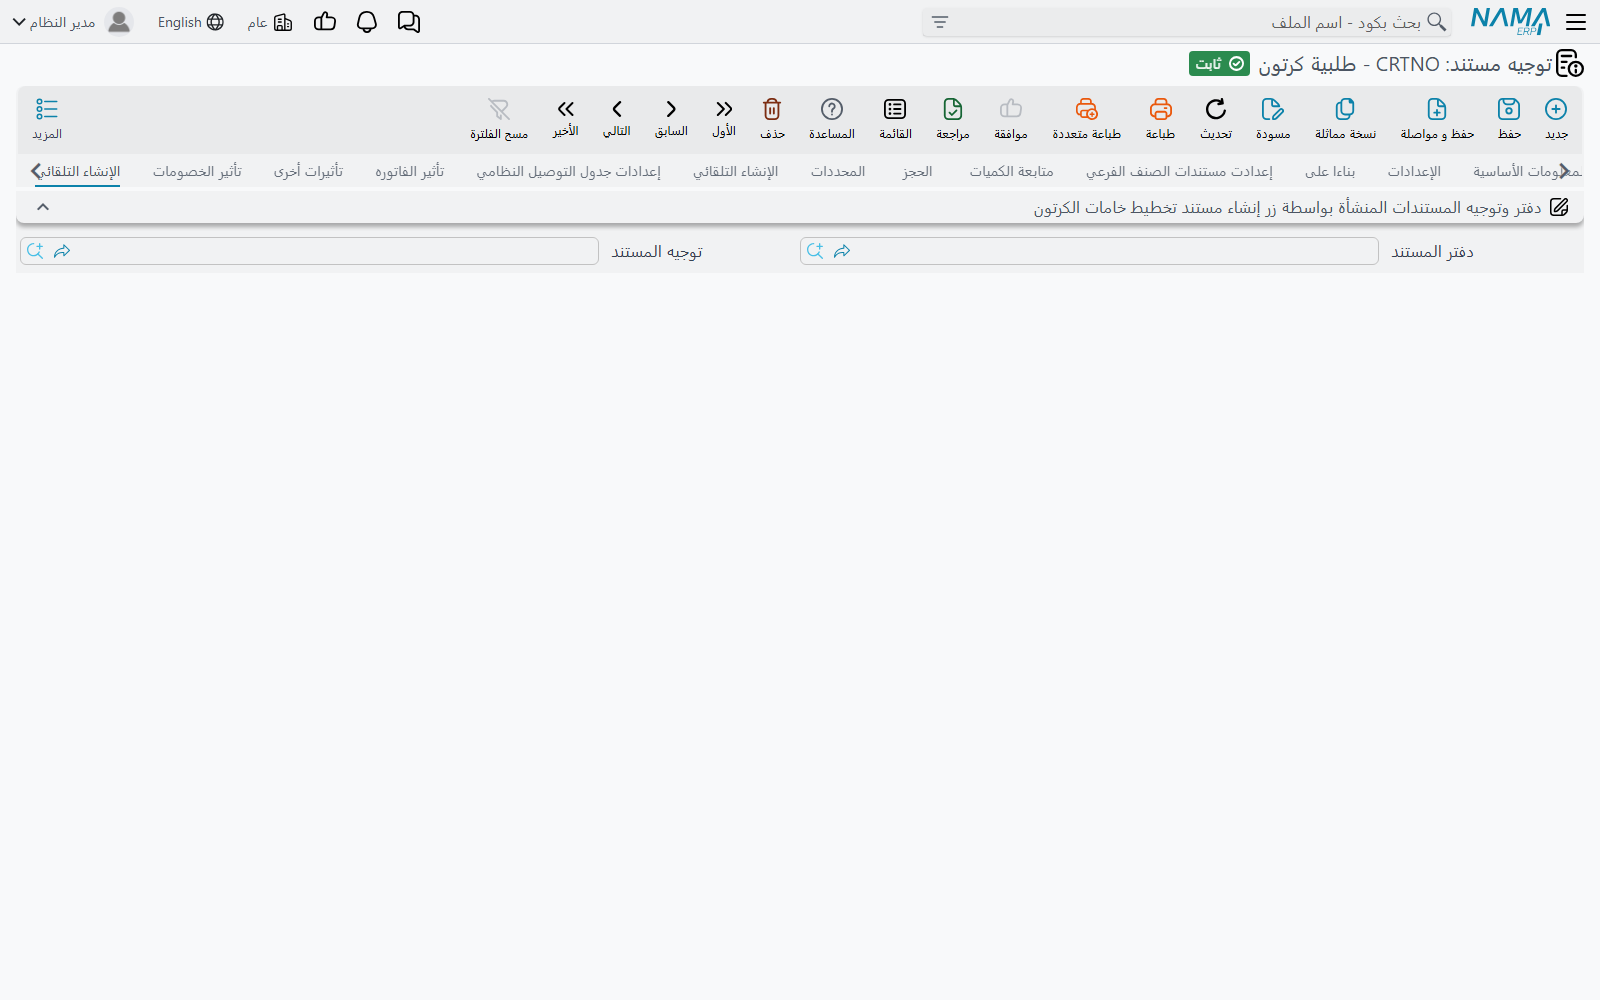Print the document (طباعة)
The height and width of the screenshot is (1000, 1600).
coord(1160,118)
